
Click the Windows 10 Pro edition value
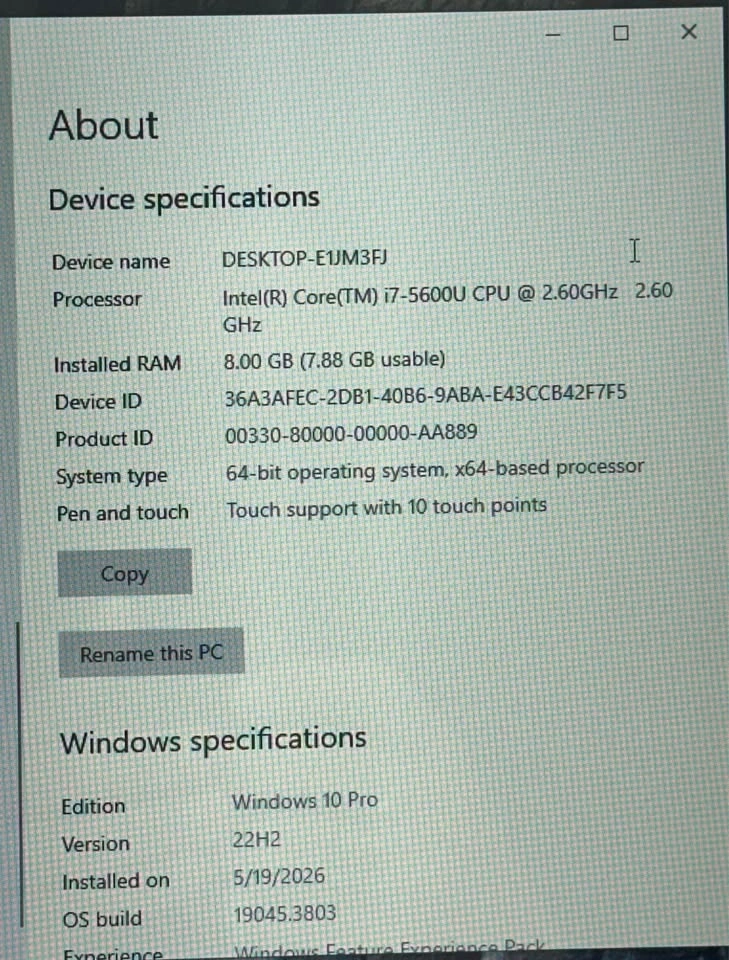click(x=305, y=801)
